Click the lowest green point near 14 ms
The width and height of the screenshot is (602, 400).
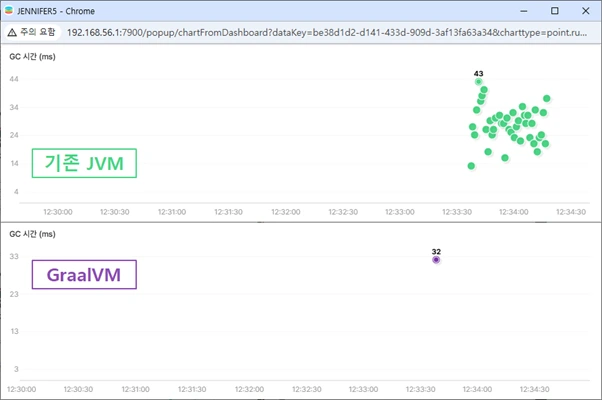(x=471, y=166)
